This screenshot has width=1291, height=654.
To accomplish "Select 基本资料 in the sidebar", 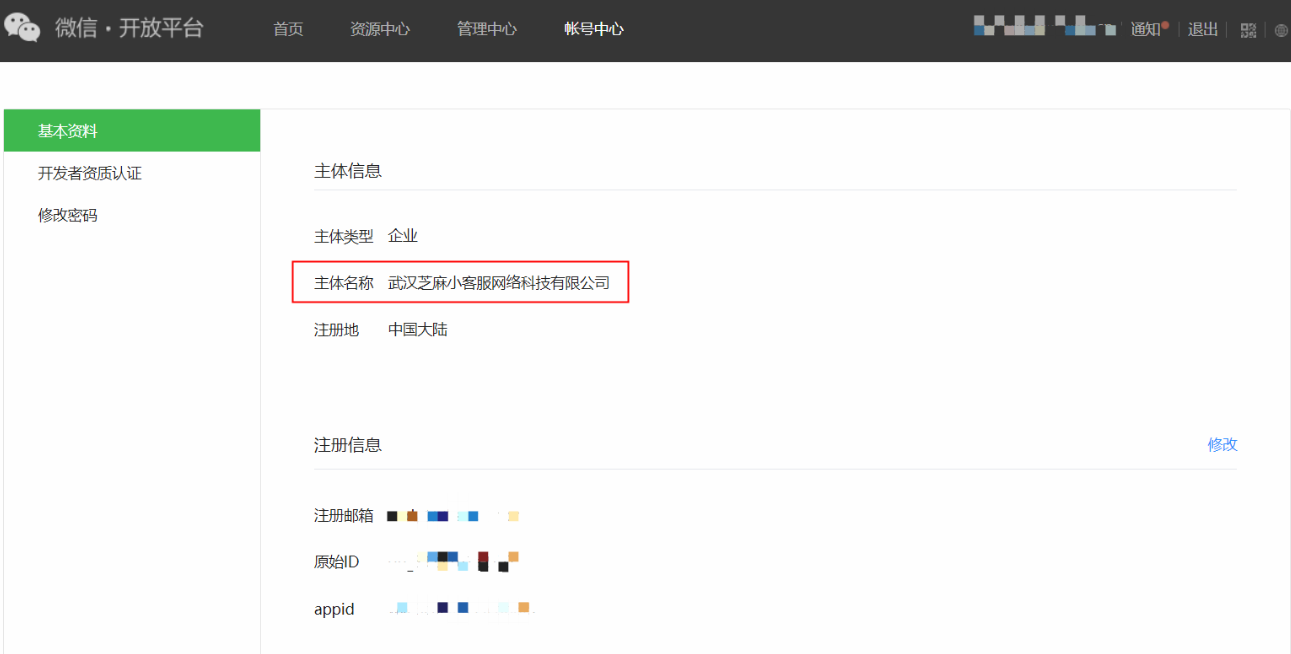I will (132, 131).
